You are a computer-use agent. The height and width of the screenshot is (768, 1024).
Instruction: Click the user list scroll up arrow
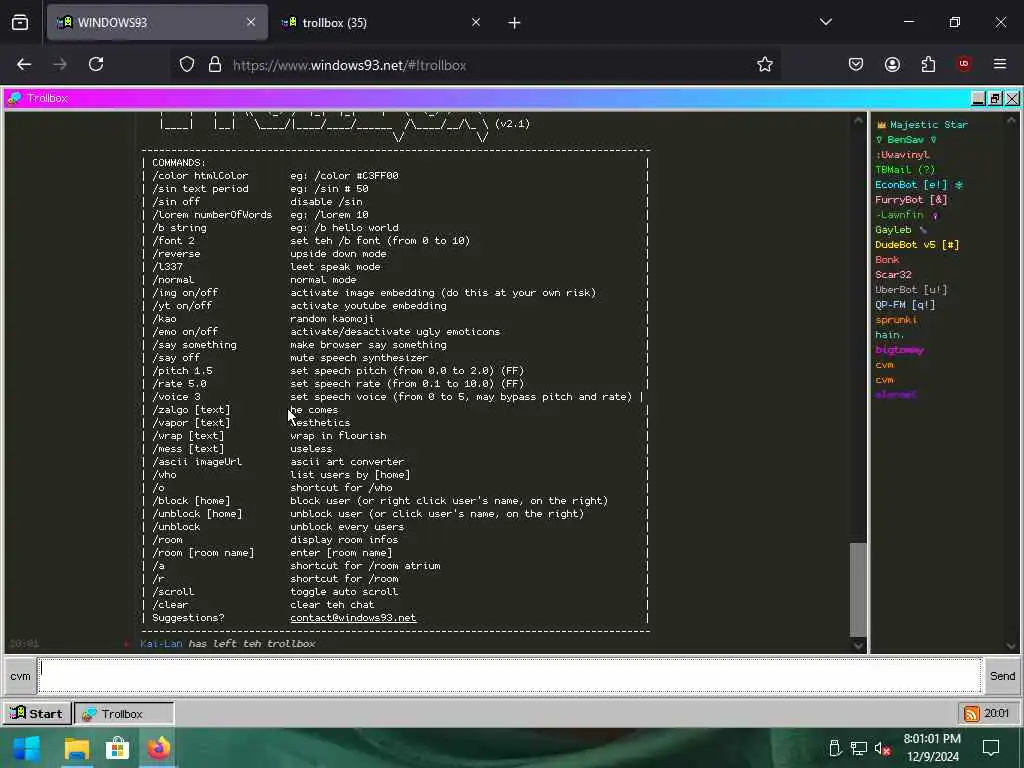(1012, 121)
